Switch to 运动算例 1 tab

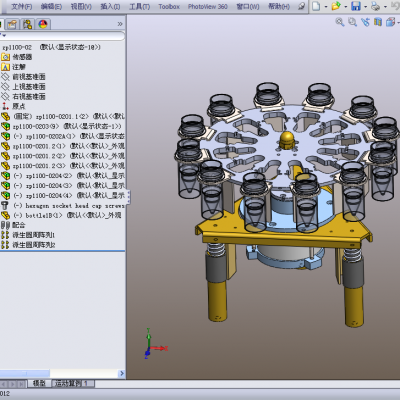(x=73, y=384)
